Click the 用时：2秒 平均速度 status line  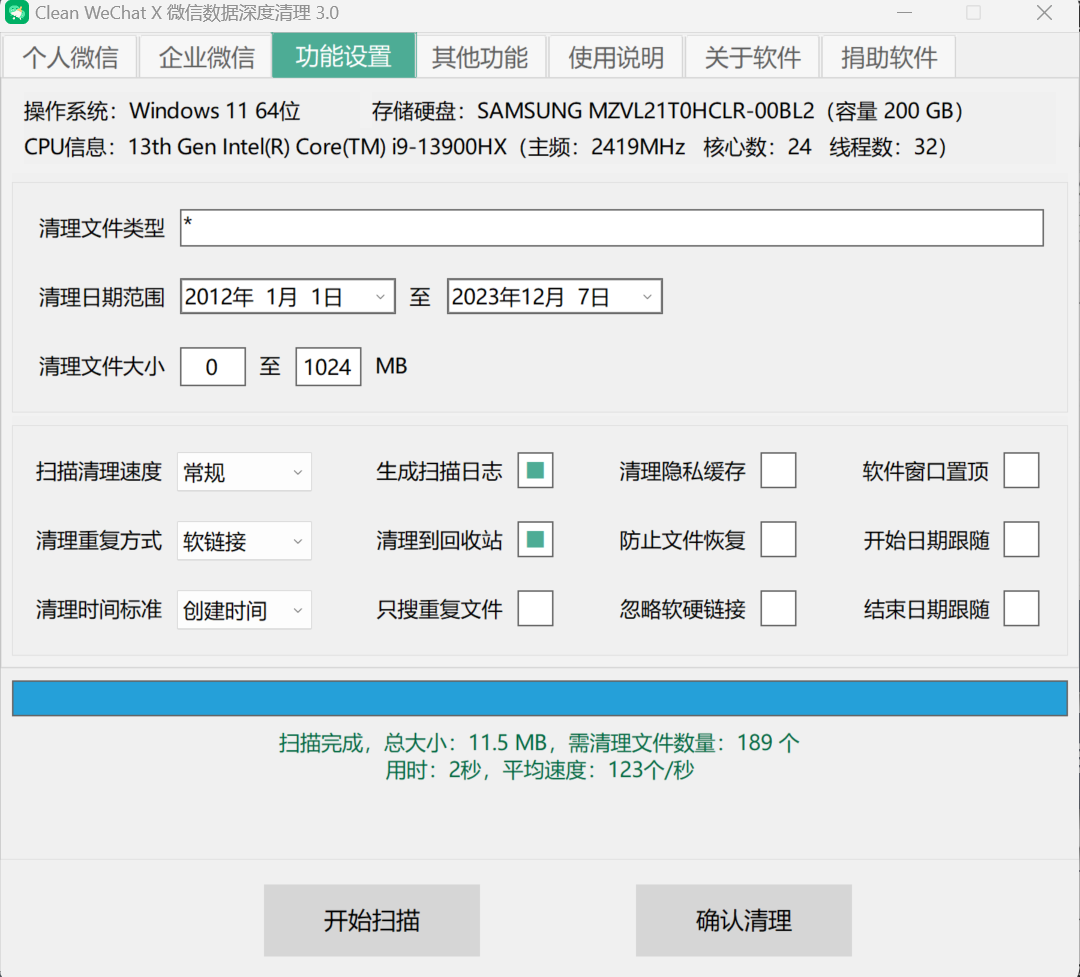coord(539,770)
